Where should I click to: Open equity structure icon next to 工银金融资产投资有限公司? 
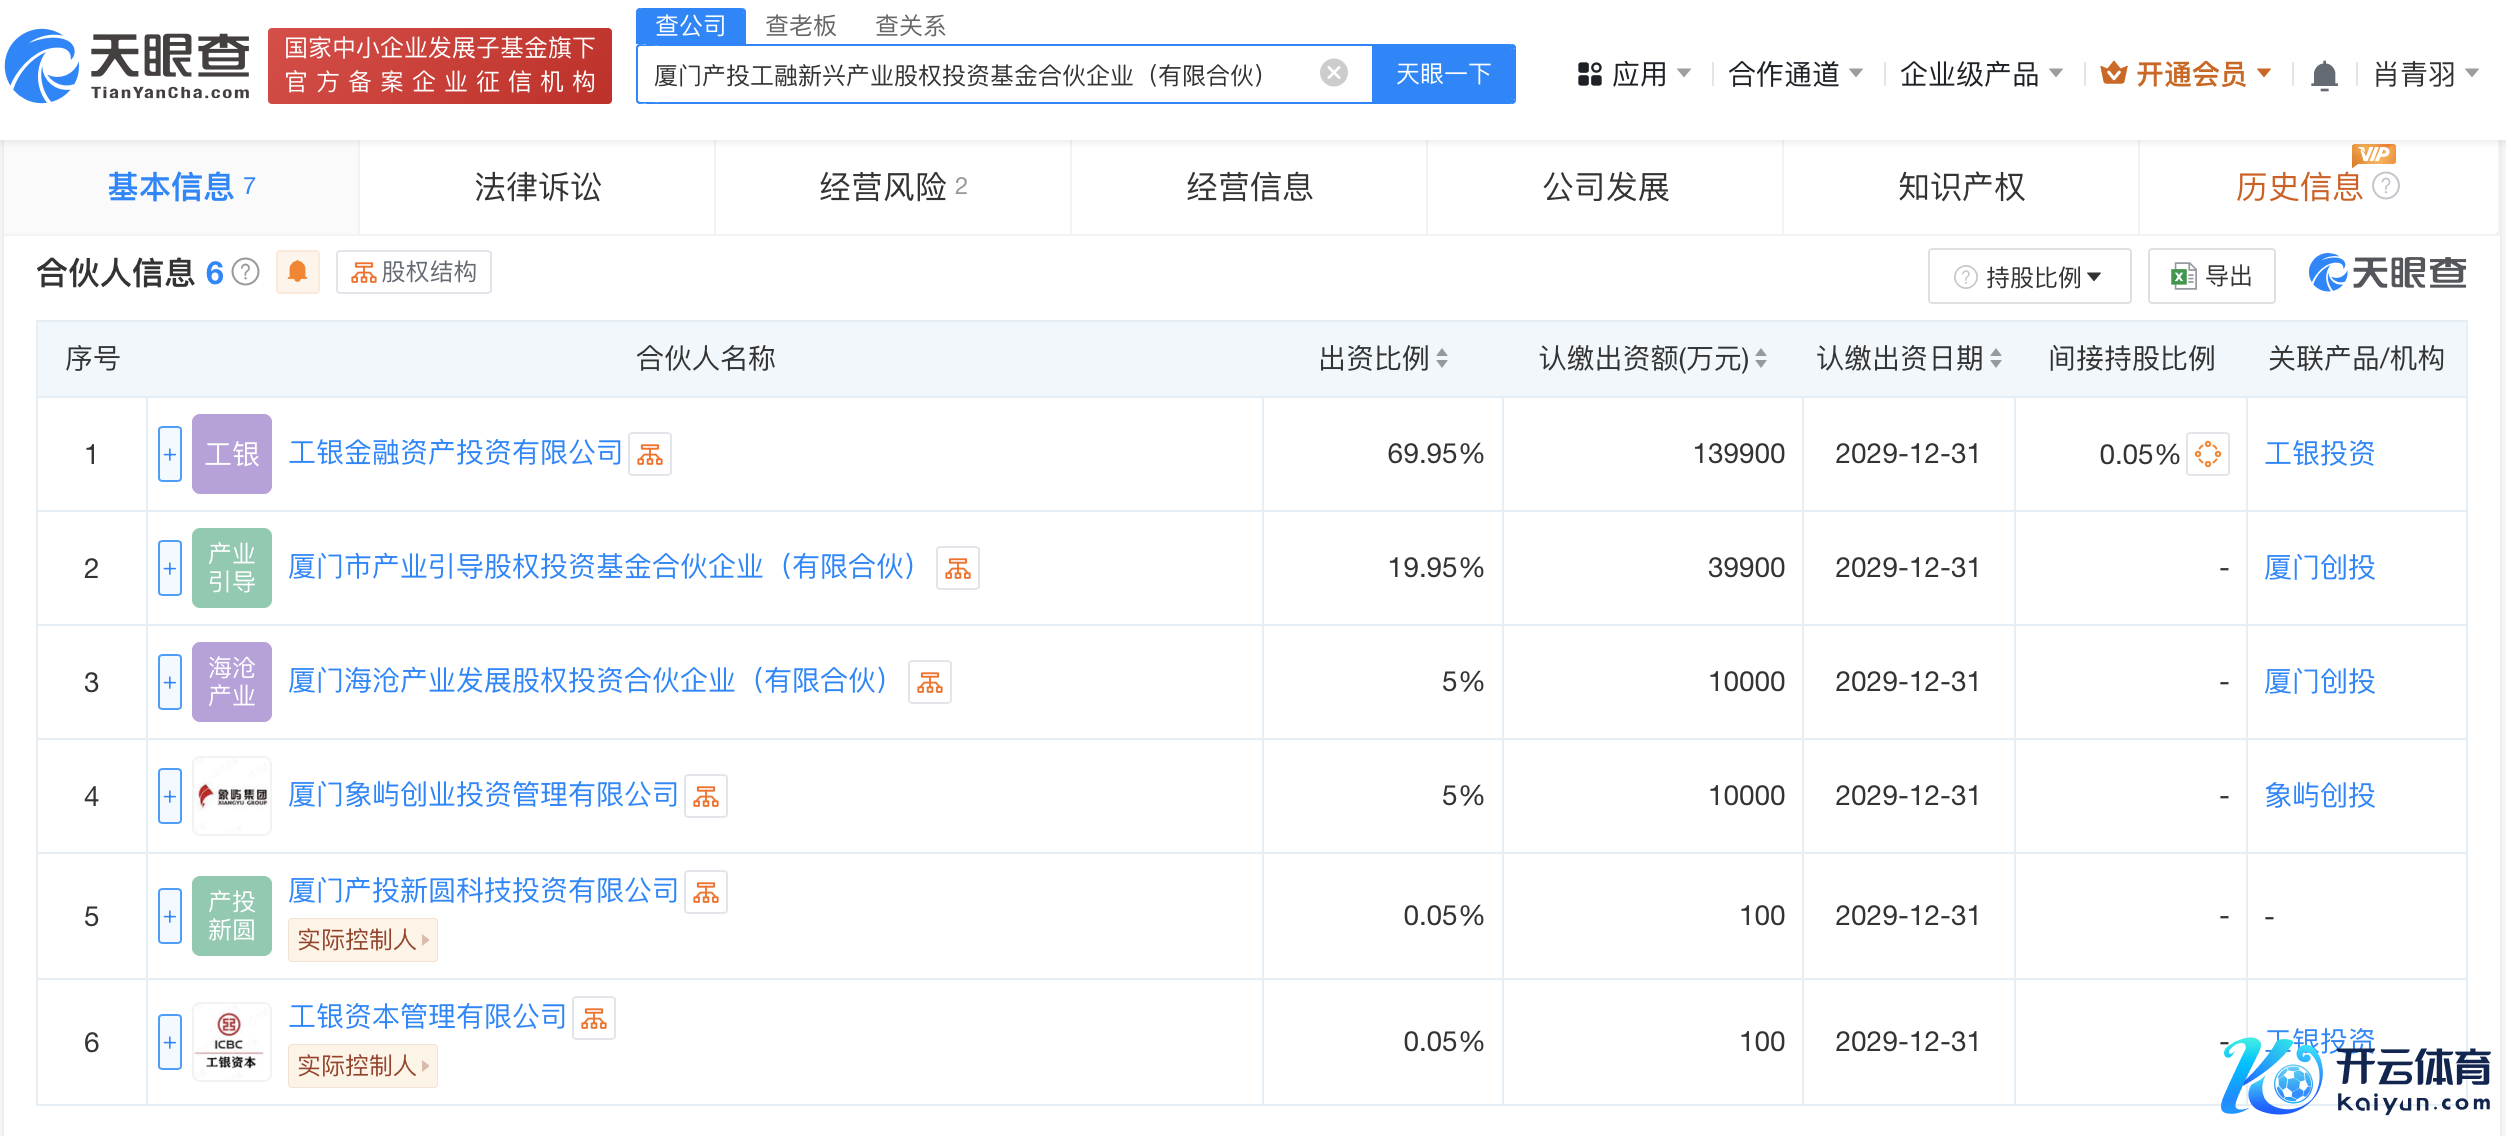(x=650, y=455)
